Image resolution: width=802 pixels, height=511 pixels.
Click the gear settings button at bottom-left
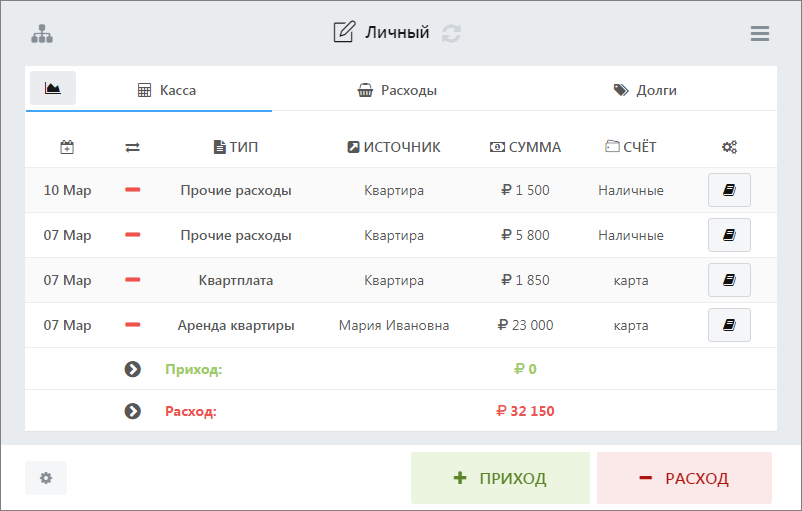pyautogui.click(x=46, y=478)
